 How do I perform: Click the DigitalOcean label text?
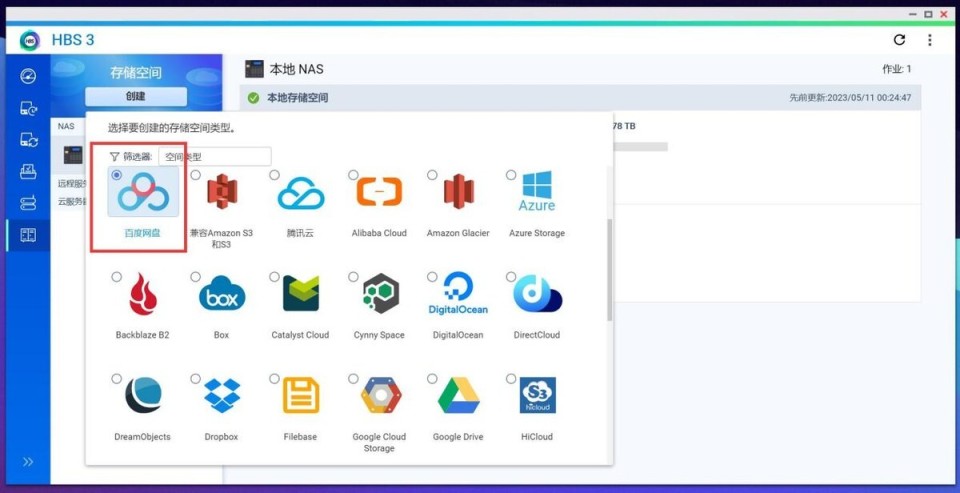click(x=458, y=335)
